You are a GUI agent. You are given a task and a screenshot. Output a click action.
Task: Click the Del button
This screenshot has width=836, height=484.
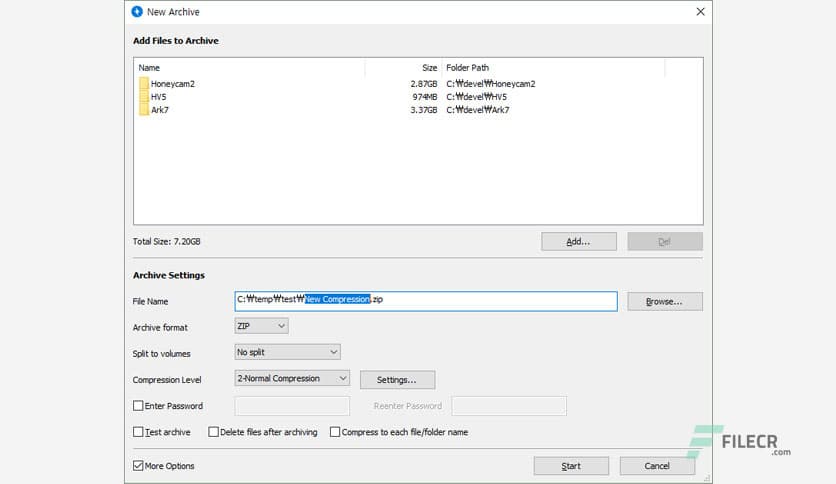[x=665, y=241]
